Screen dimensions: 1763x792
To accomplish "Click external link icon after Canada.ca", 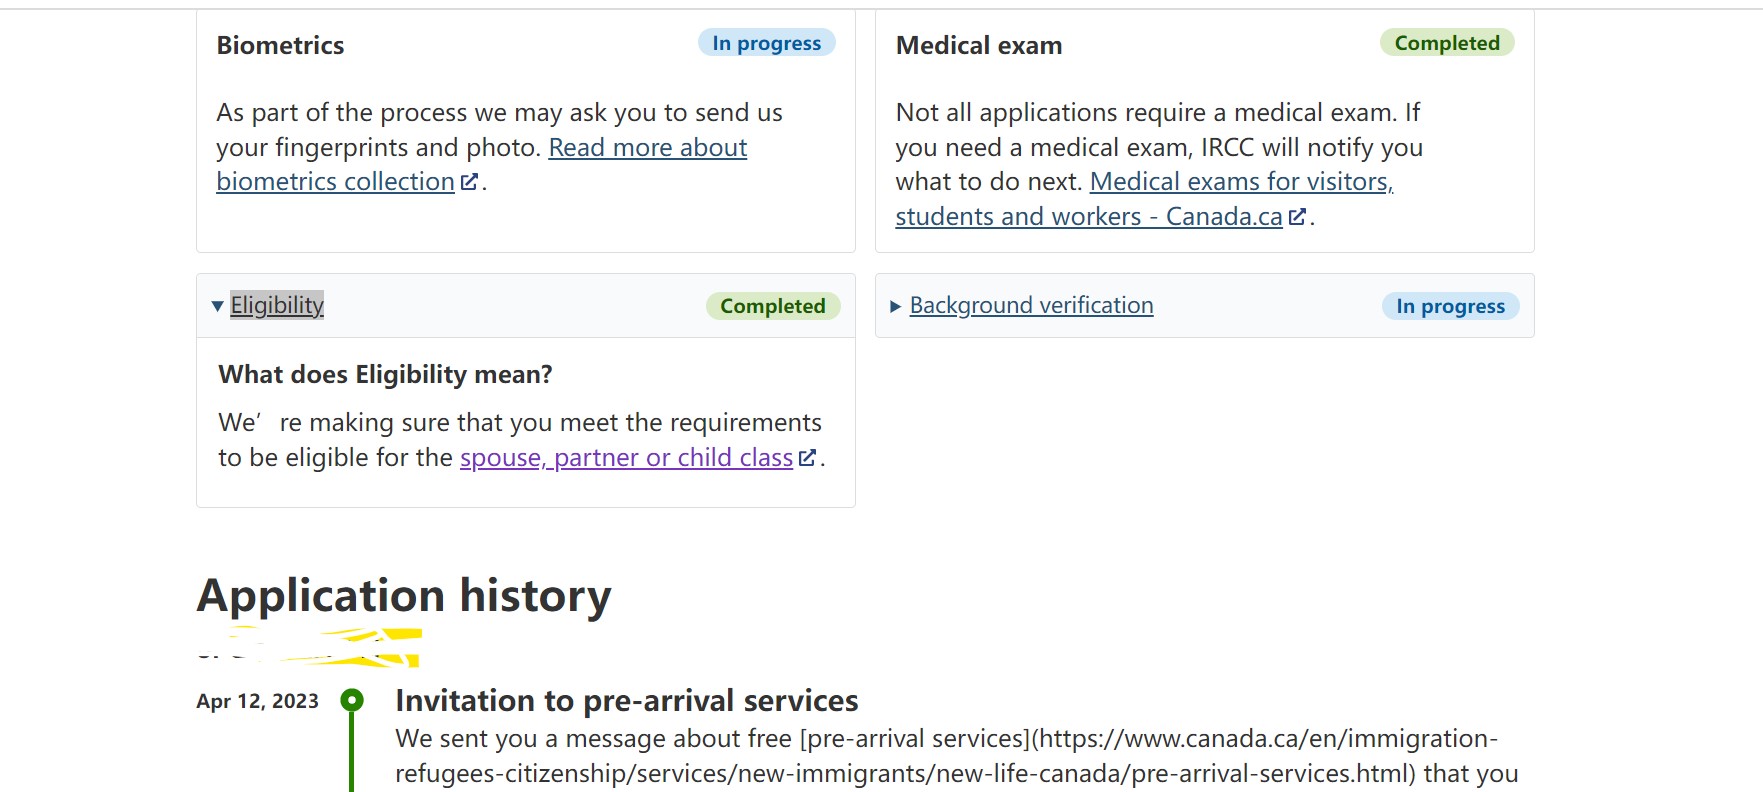I will (x=1297, y=216).
